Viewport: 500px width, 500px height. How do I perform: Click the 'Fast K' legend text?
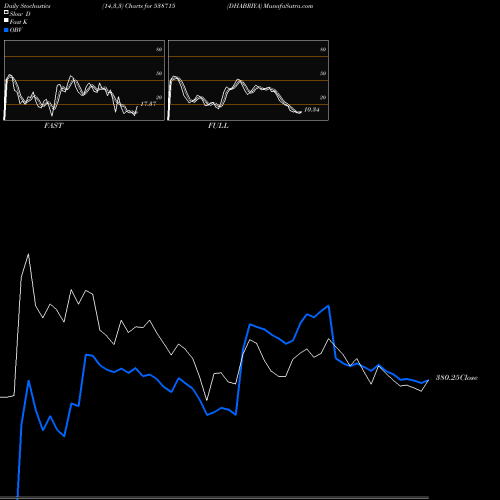[19, 22]
